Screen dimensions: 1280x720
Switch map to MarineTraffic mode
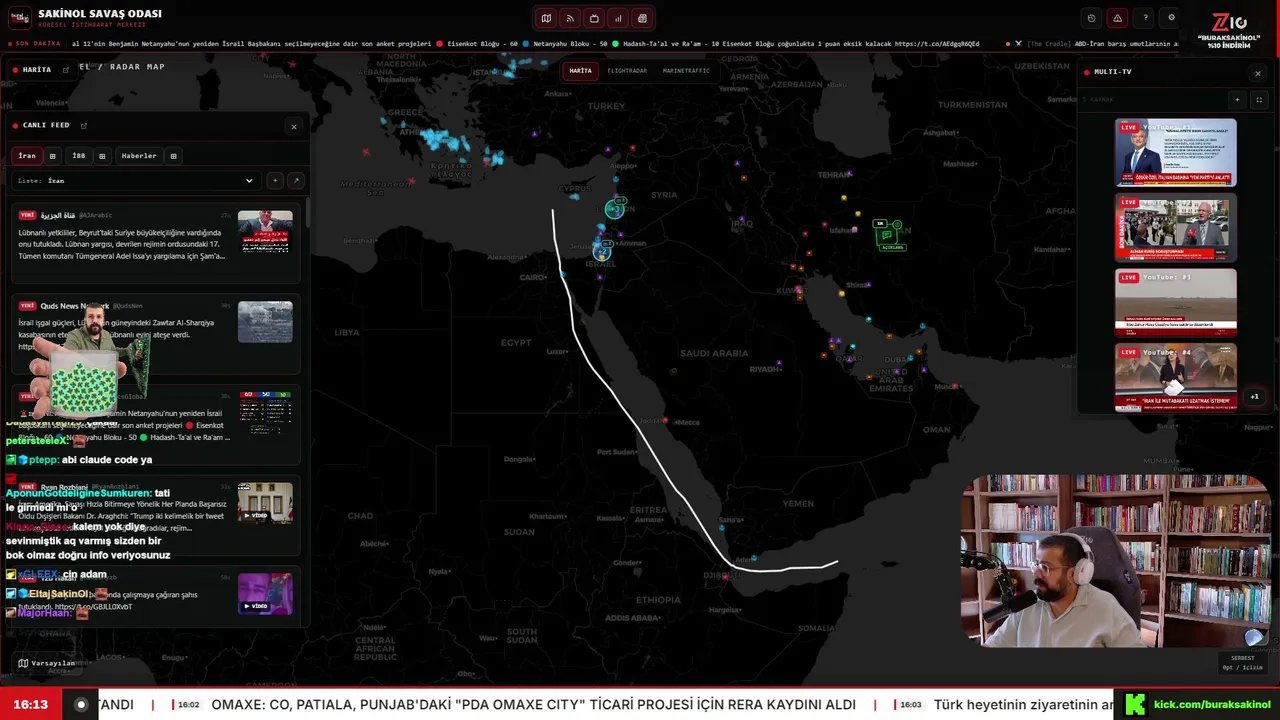(686, 71)
